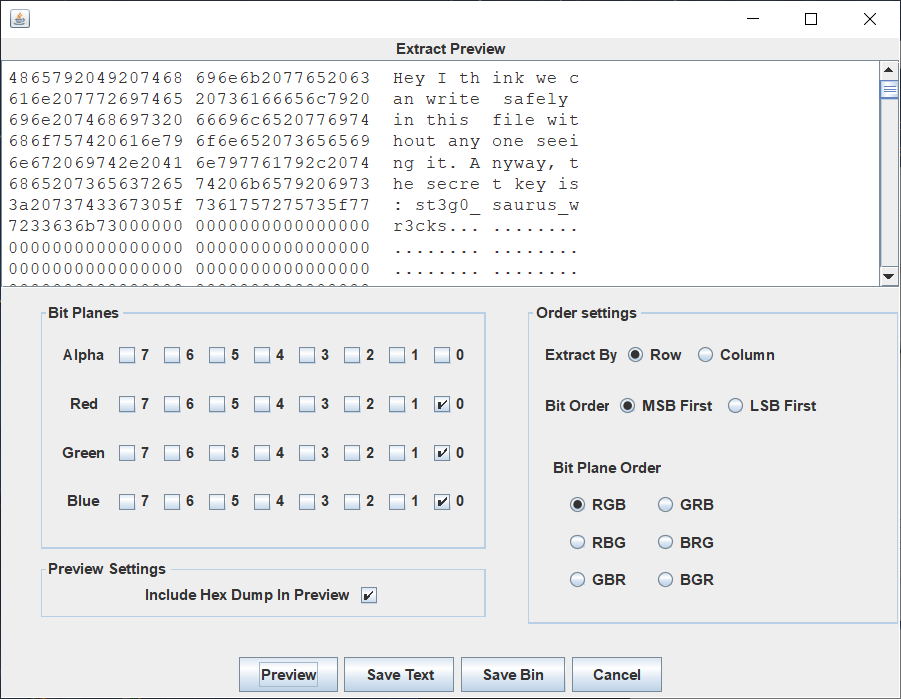The image size is (901, 699).
Task: Enable Red bit plane 4
Action: (x=262, y=404)
